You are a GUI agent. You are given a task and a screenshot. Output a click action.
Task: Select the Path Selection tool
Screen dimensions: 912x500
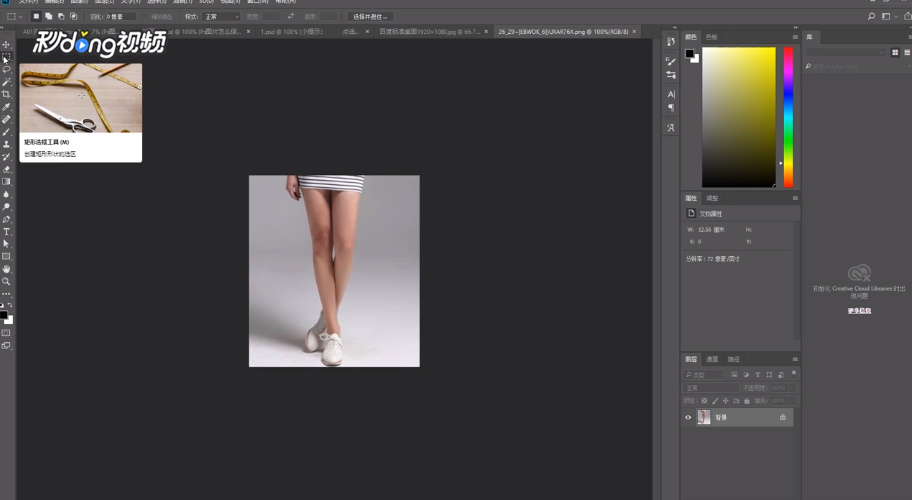coord(6,244)
